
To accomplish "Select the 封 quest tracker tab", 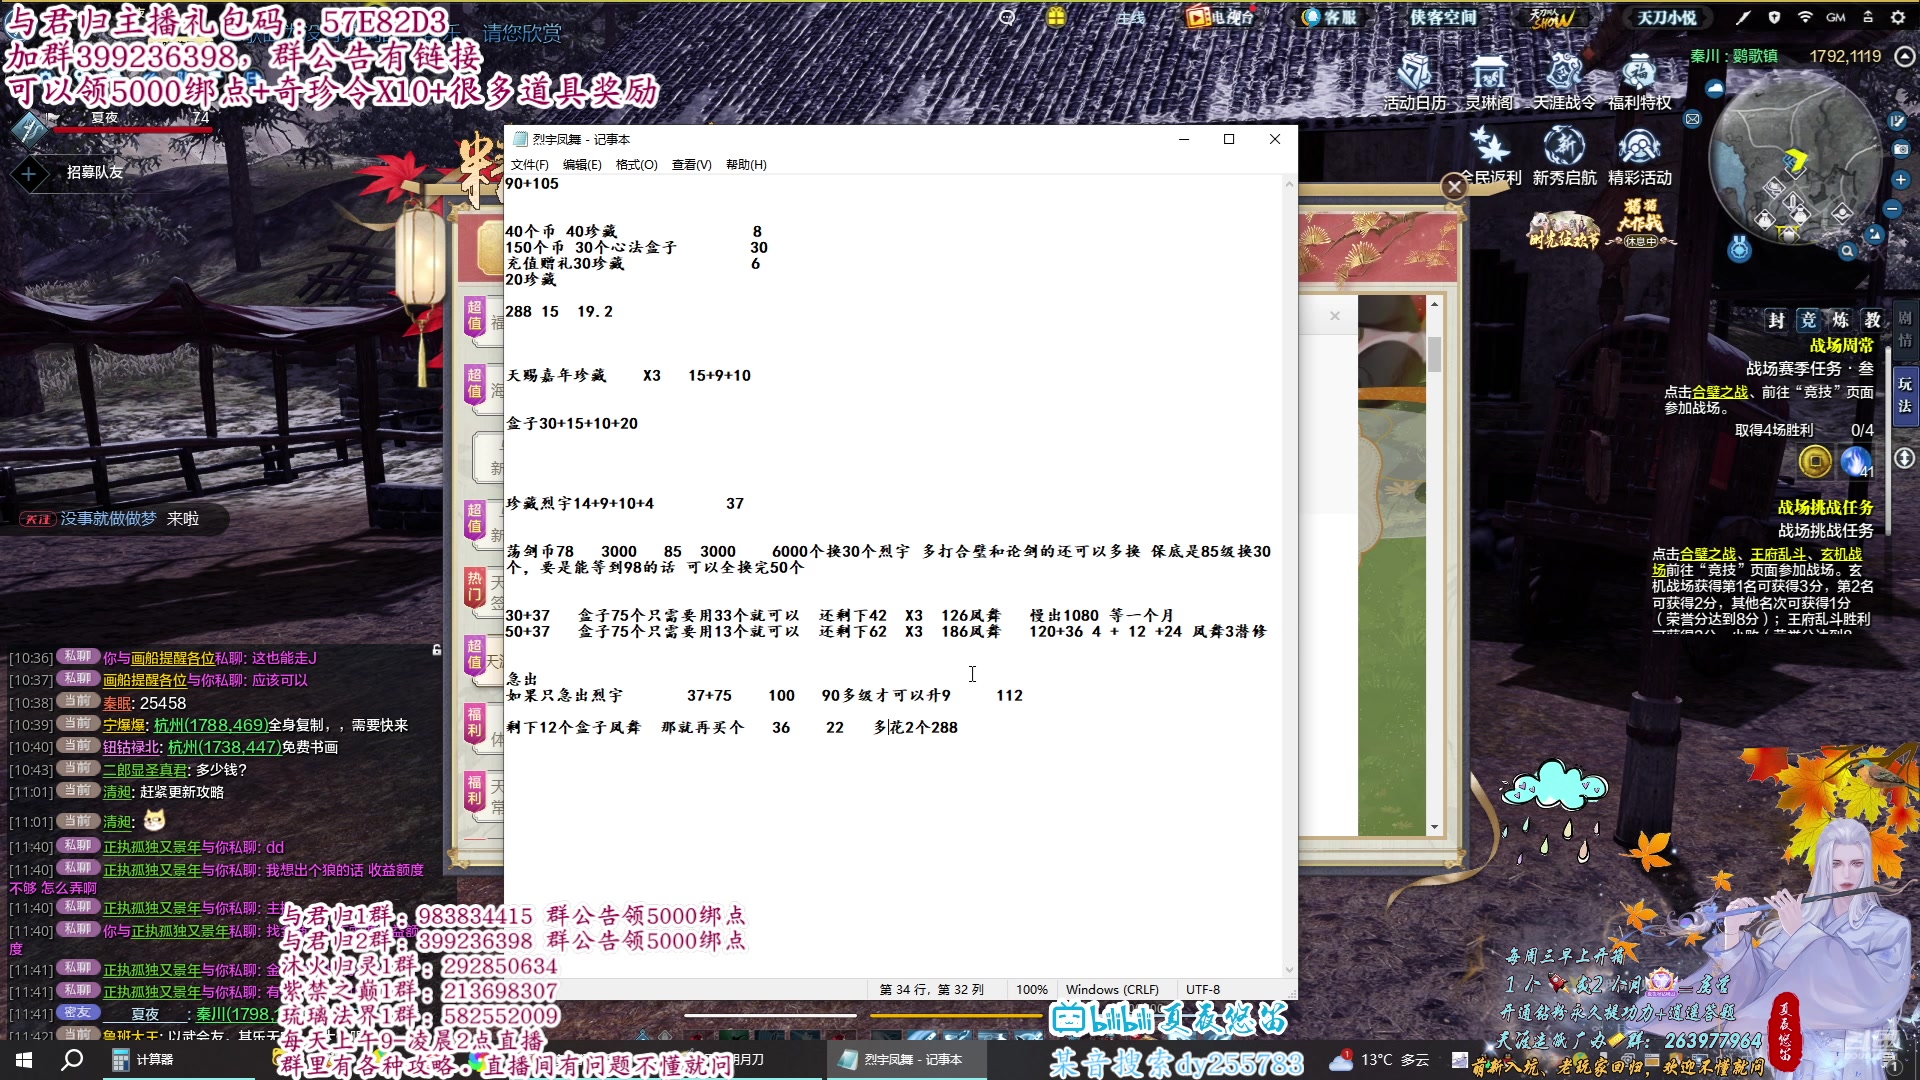I will tap(1776, 320).
